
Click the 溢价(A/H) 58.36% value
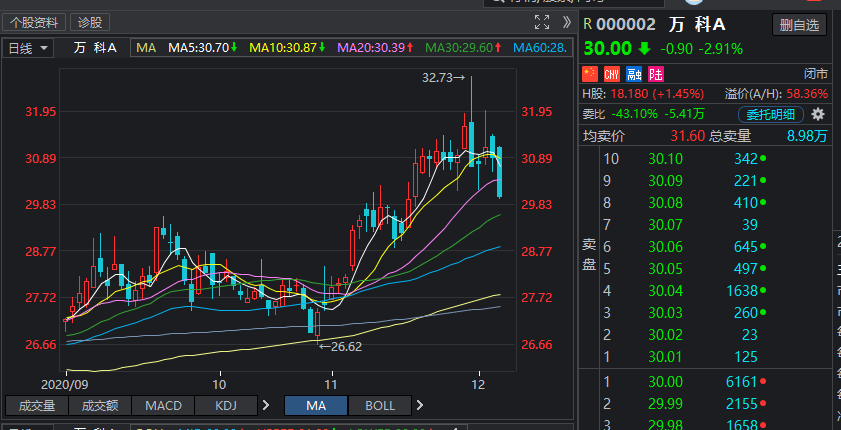[x=807, y=94]
